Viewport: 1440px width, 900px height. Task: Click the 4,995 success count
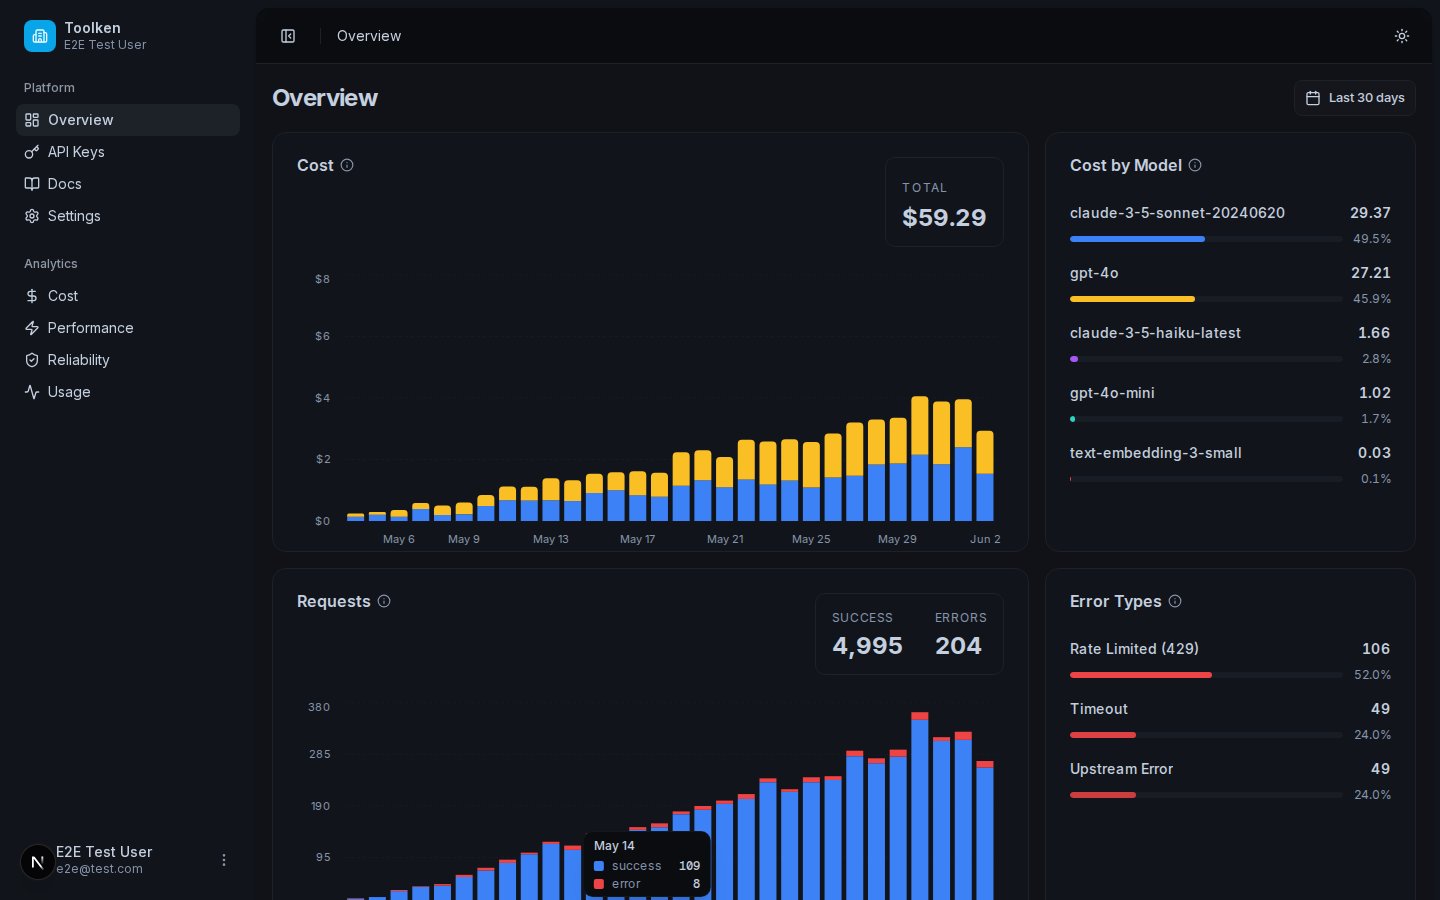867,646
